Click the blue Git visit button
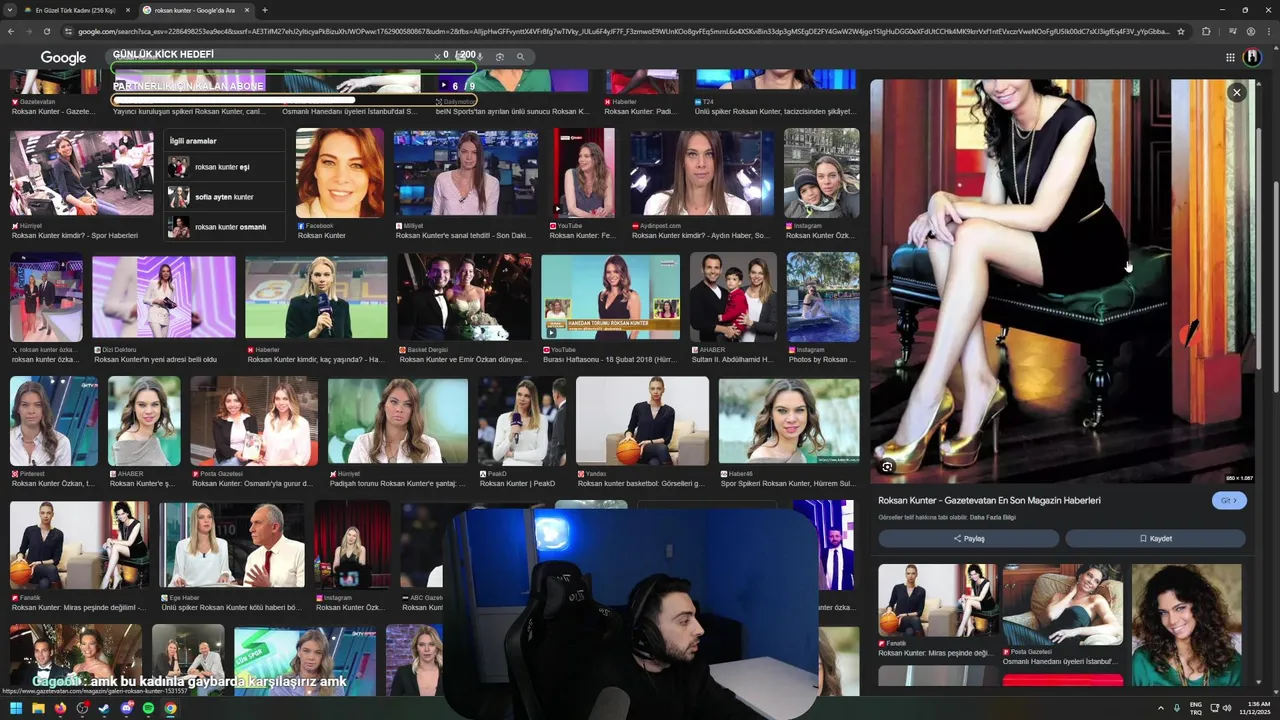This screenshot has height=720, width=1280. point(1229,500)
